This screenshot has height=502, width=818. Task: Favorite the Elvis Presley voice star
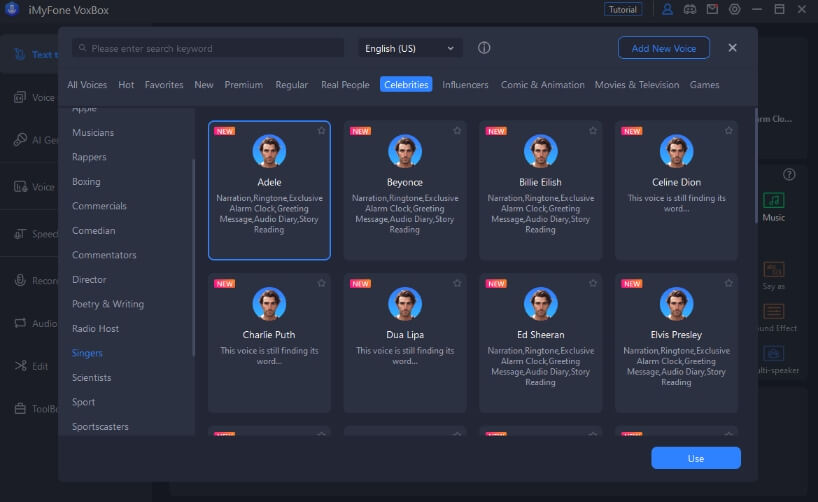[x=729, y=283]
